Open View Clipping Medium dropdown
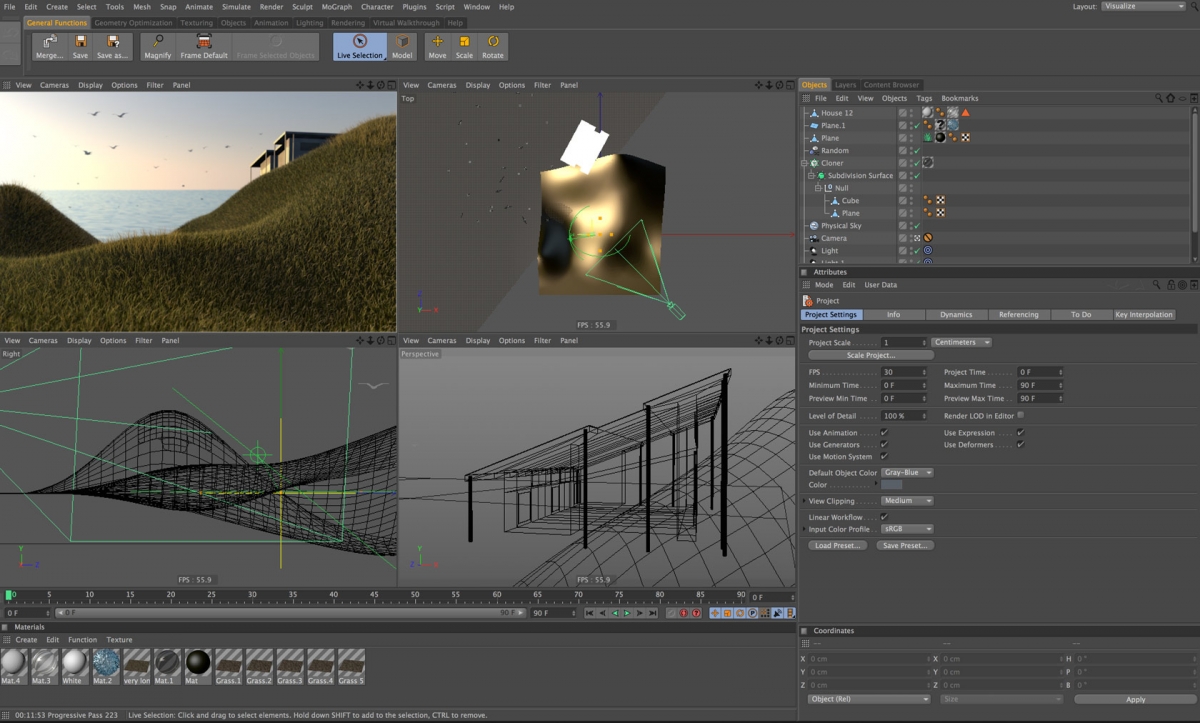1200x723 pixels. click(907, 500)
